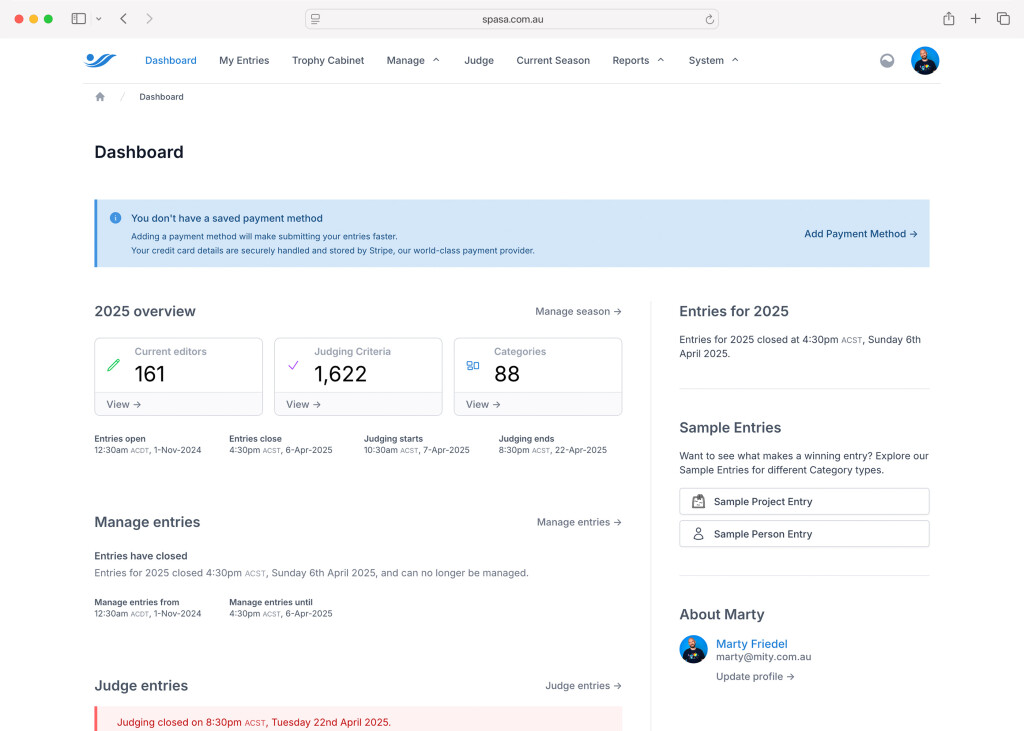Click the spasa.com.au address bar

pyautogui.click(x=512, y=20)
